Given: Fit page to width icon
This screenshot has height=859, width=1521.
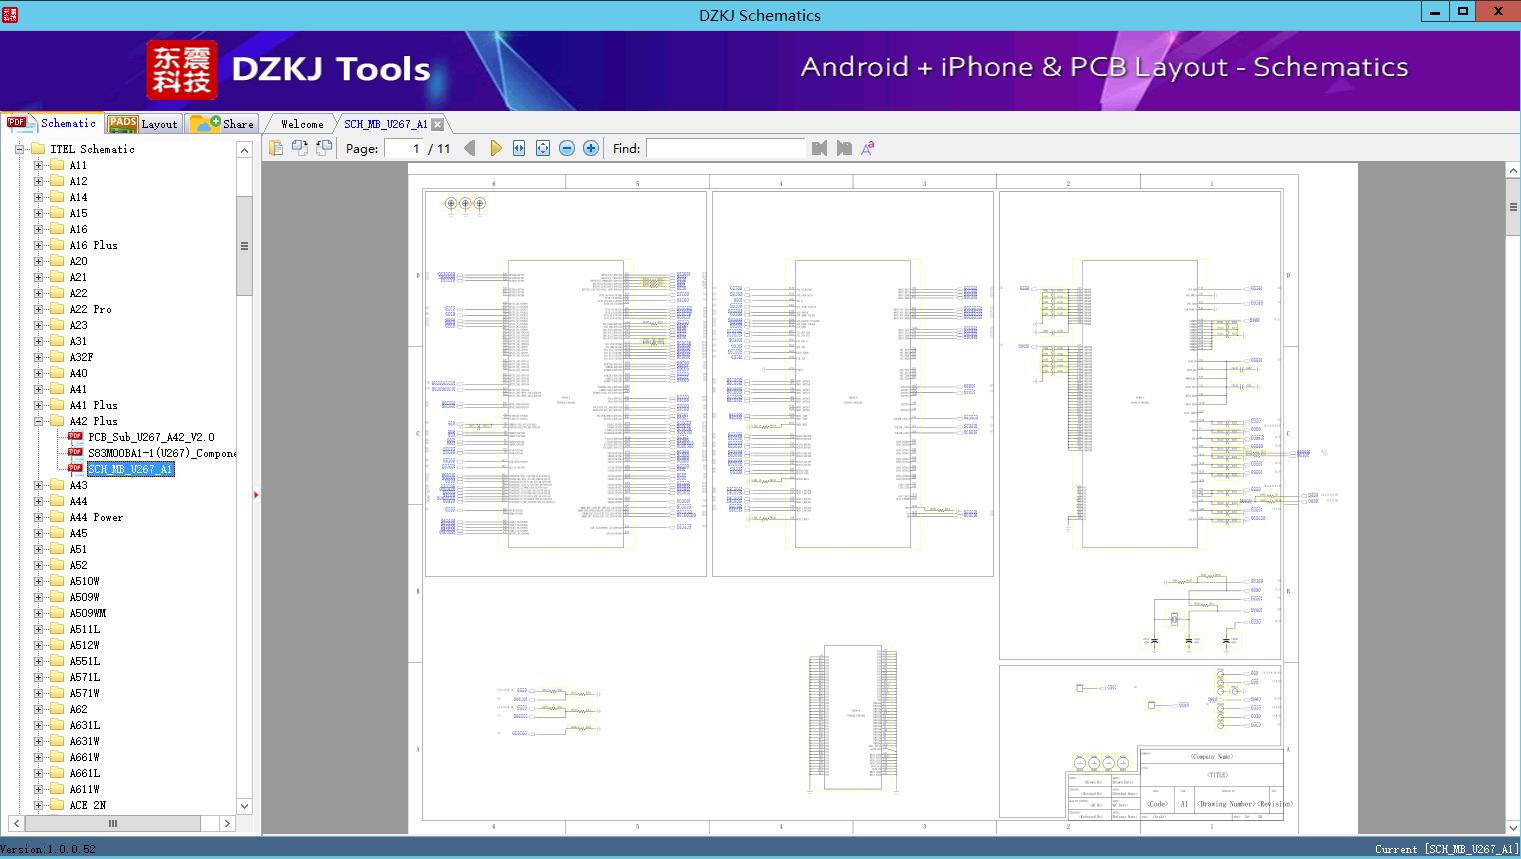Looking at the screenshot, I should click(519, 148).
